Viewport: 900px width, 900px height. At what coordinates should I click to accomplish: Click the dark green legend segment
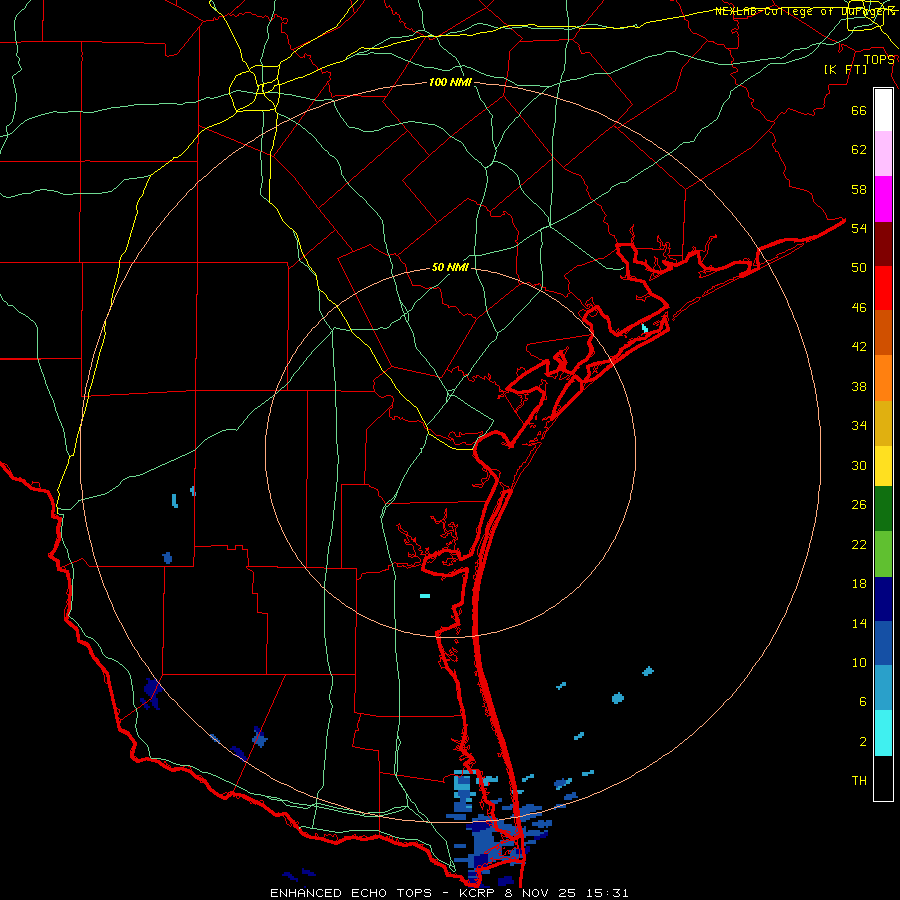pyautogui.click(x=883, y=509)
